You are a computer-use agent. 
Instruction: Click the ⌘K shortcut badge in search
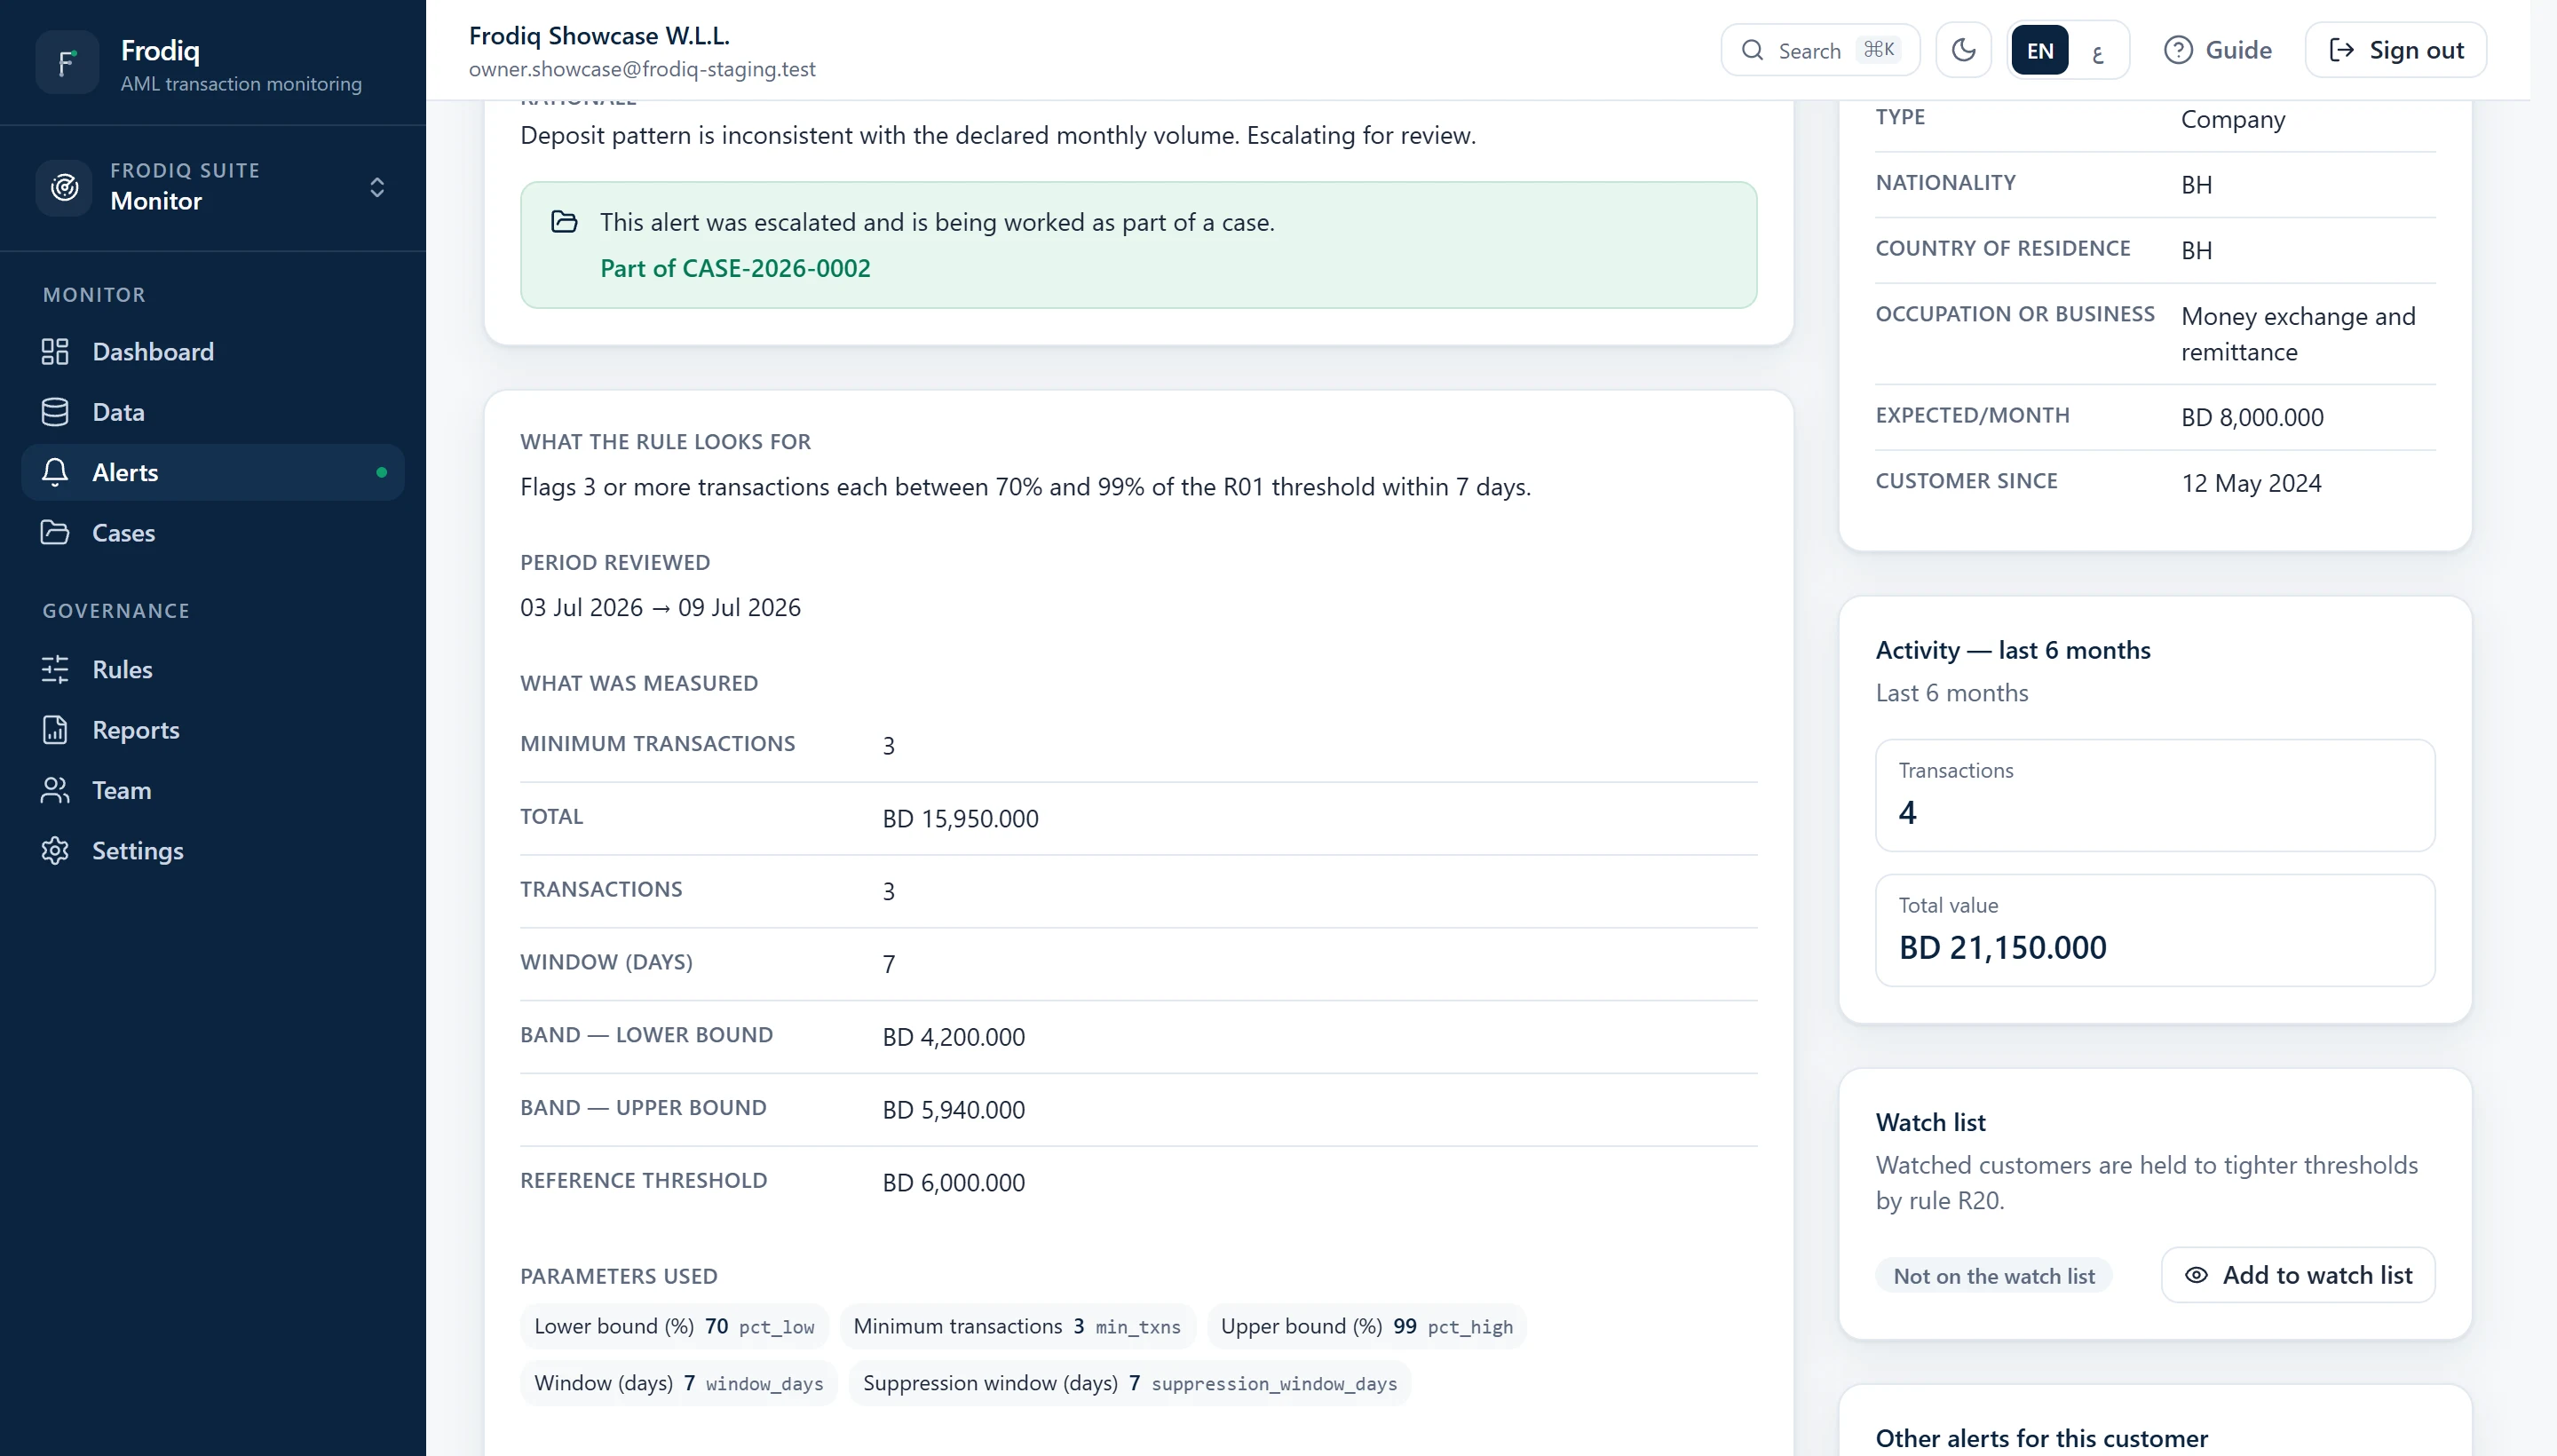click(1878, 50)
